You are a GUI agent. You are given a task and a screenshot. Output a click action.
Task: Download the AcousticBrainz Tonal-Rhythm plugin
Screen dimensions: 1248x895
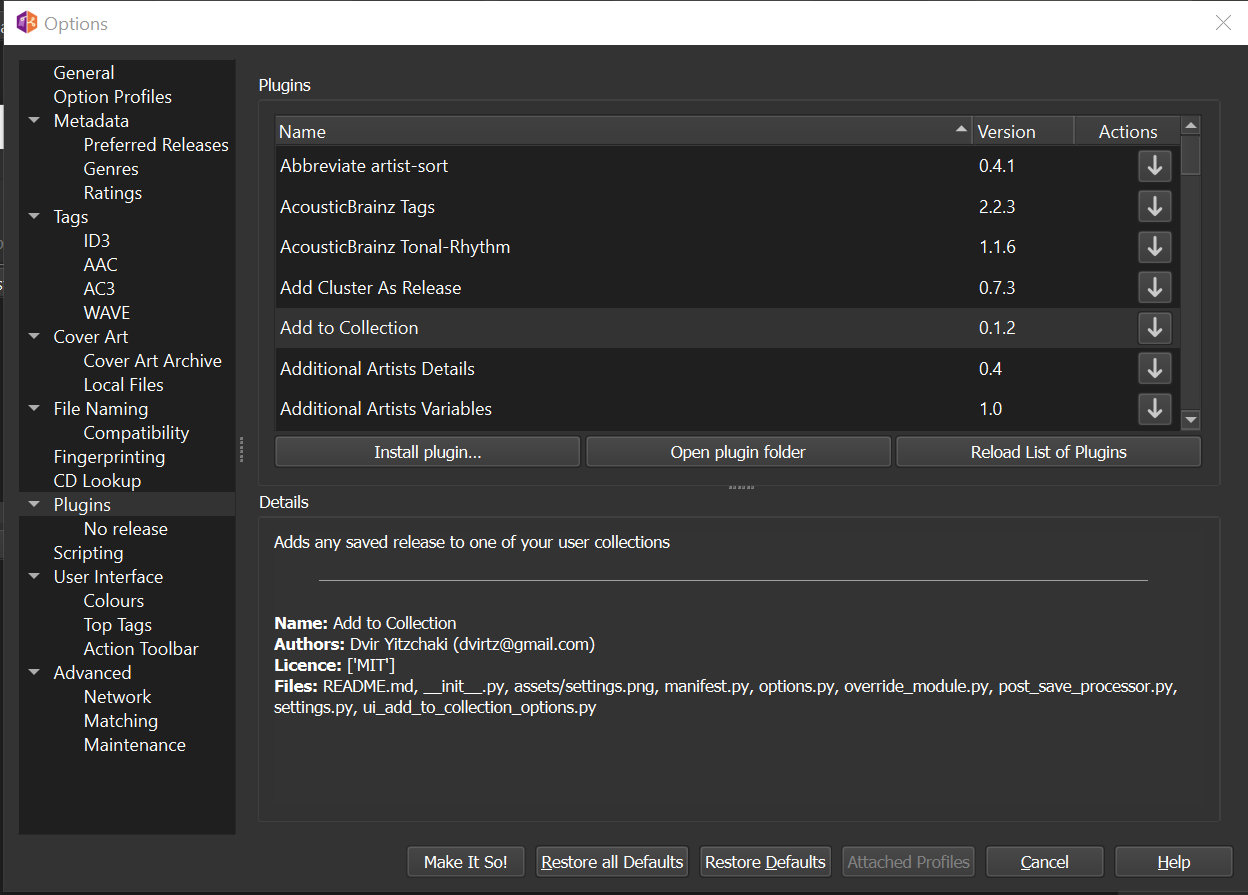click(1155, 246)
